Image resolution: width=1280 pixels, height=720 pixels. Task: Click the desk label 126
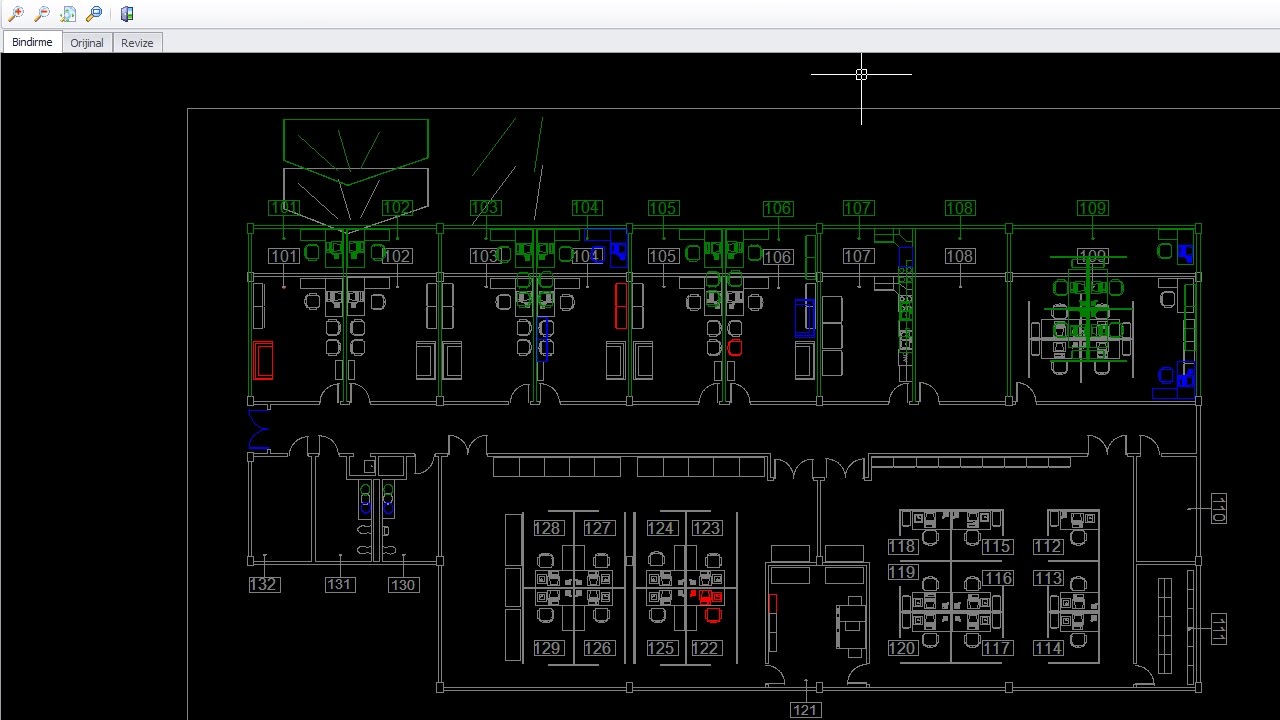(x=598, y=648)
